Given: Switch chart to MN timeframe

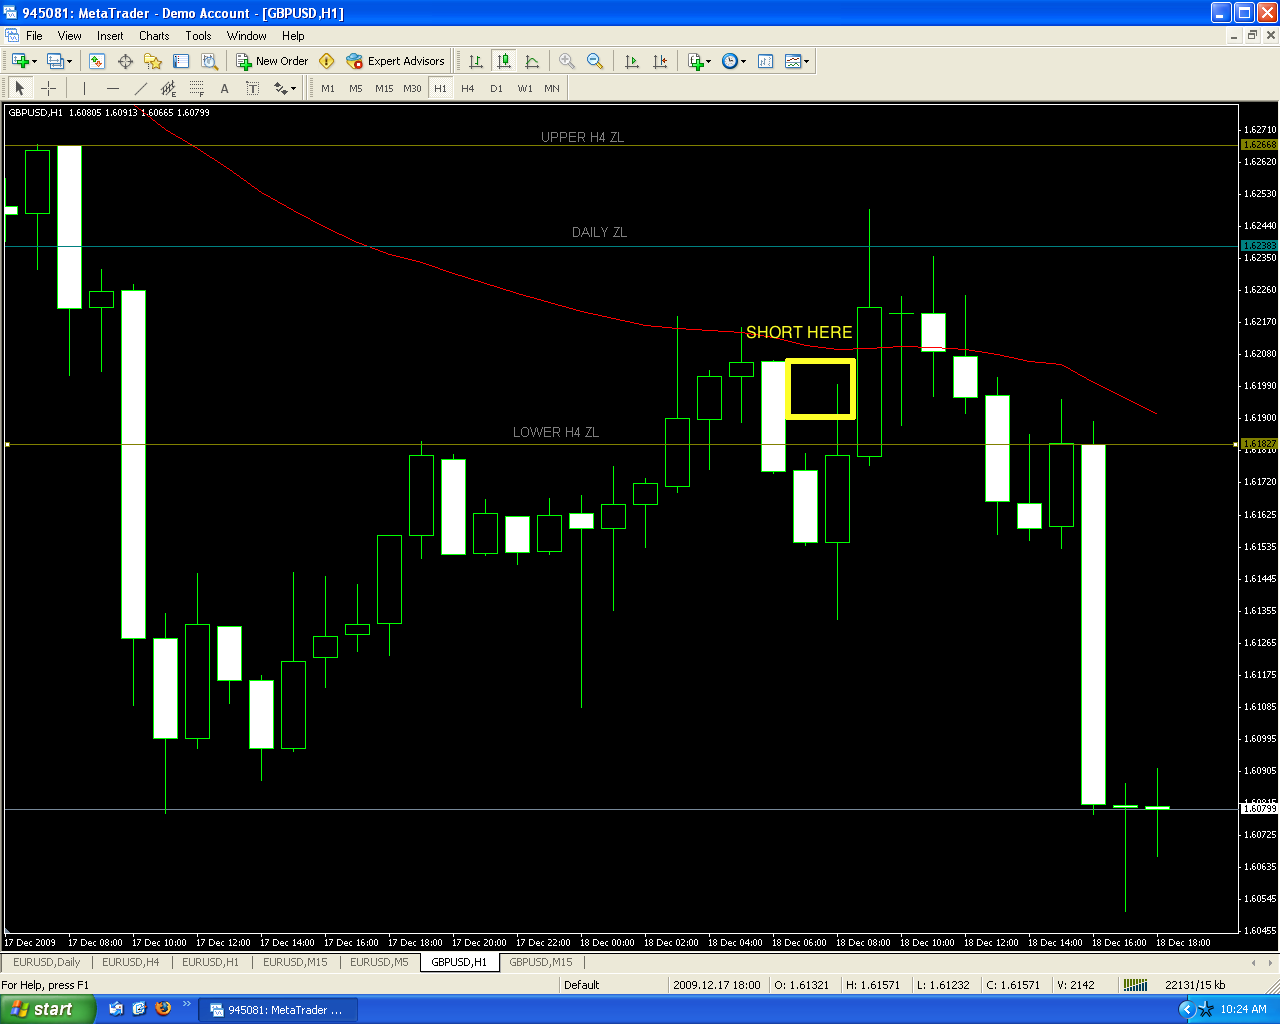Looking at the screenshot, I should click(x=552, y=88).
